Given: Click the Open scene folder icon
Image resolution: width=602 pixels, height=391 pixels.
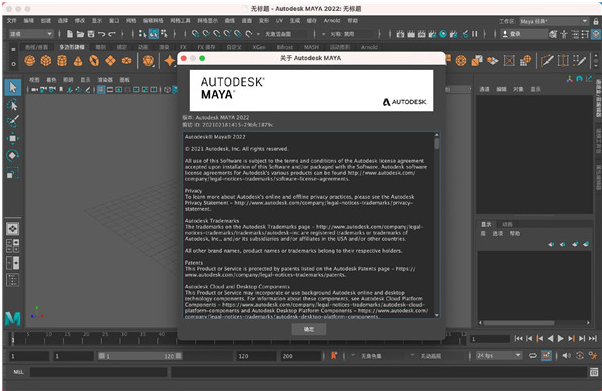Looking at the screenshot, I should (x=80, y=34).
